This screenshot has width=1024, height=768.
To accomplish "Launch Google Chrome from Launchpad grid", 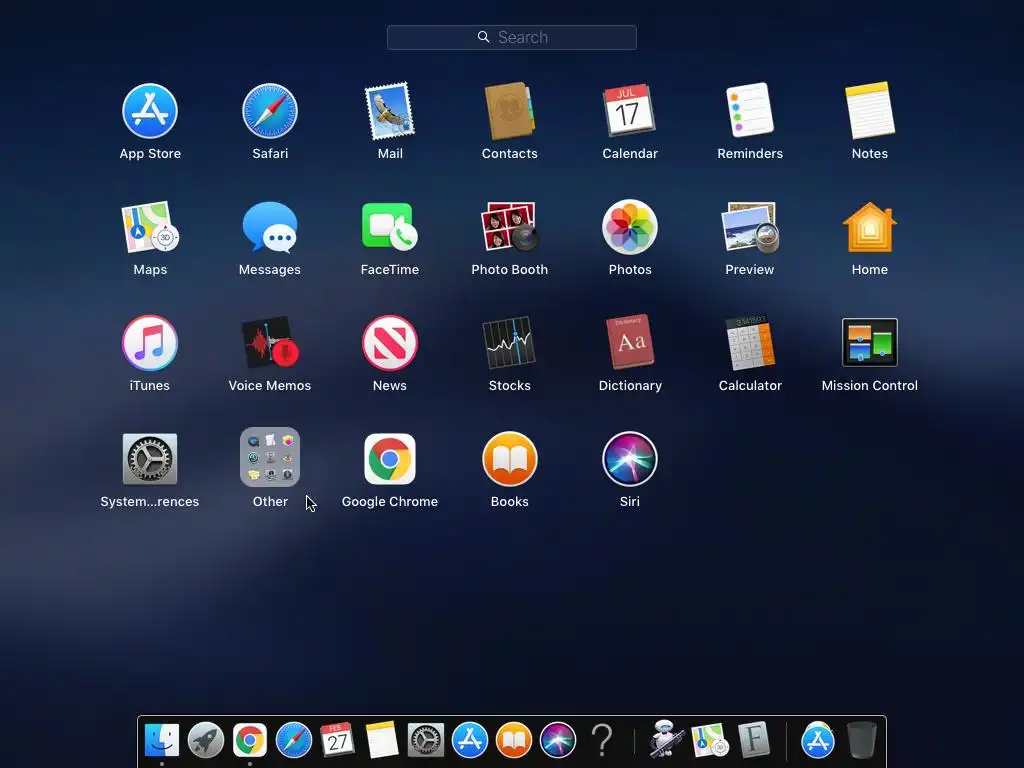I will click(x=390, y=459).
